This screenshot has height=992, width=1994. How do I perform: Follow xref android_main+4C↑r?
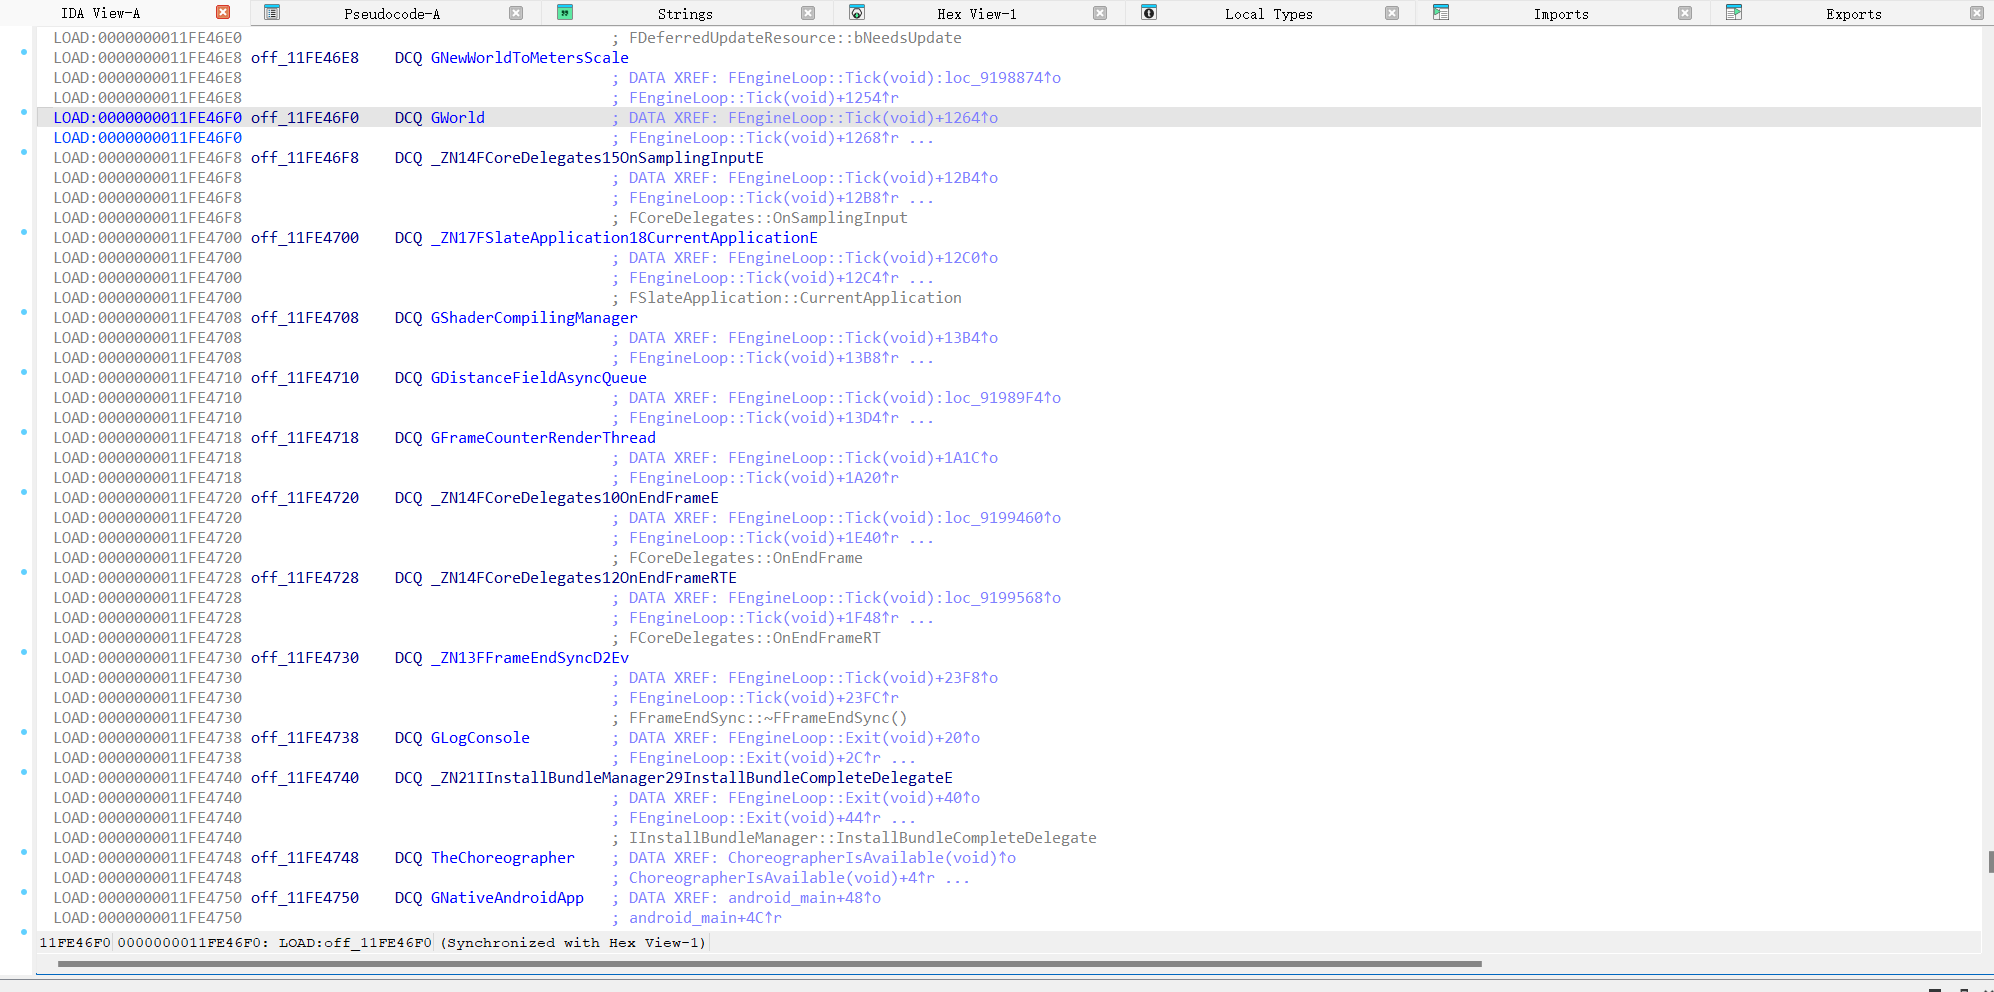[x=705, y=918]
